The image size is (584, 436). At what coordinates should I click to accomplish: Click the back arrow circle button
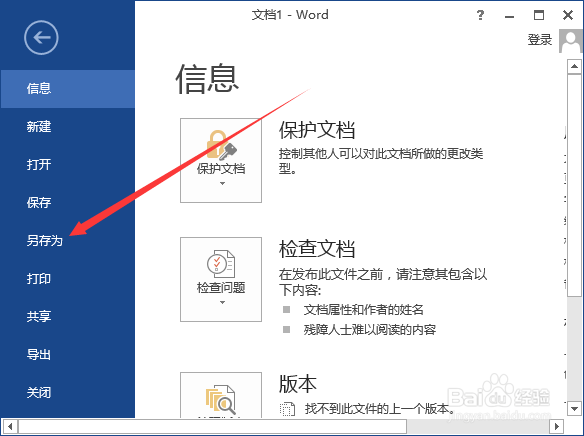41,38
